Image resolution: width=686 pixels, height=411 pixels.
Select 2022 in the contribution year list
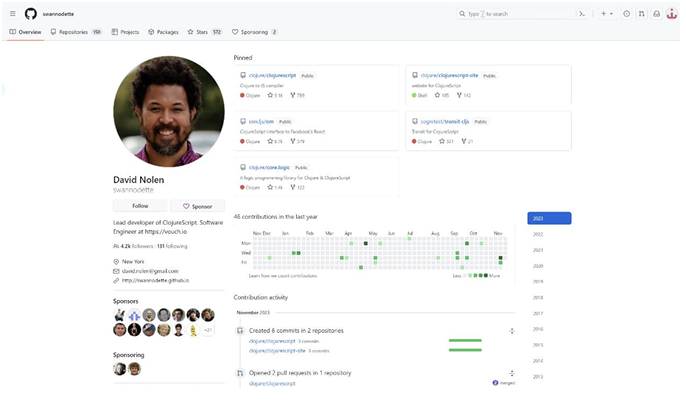tap(538, 234)
